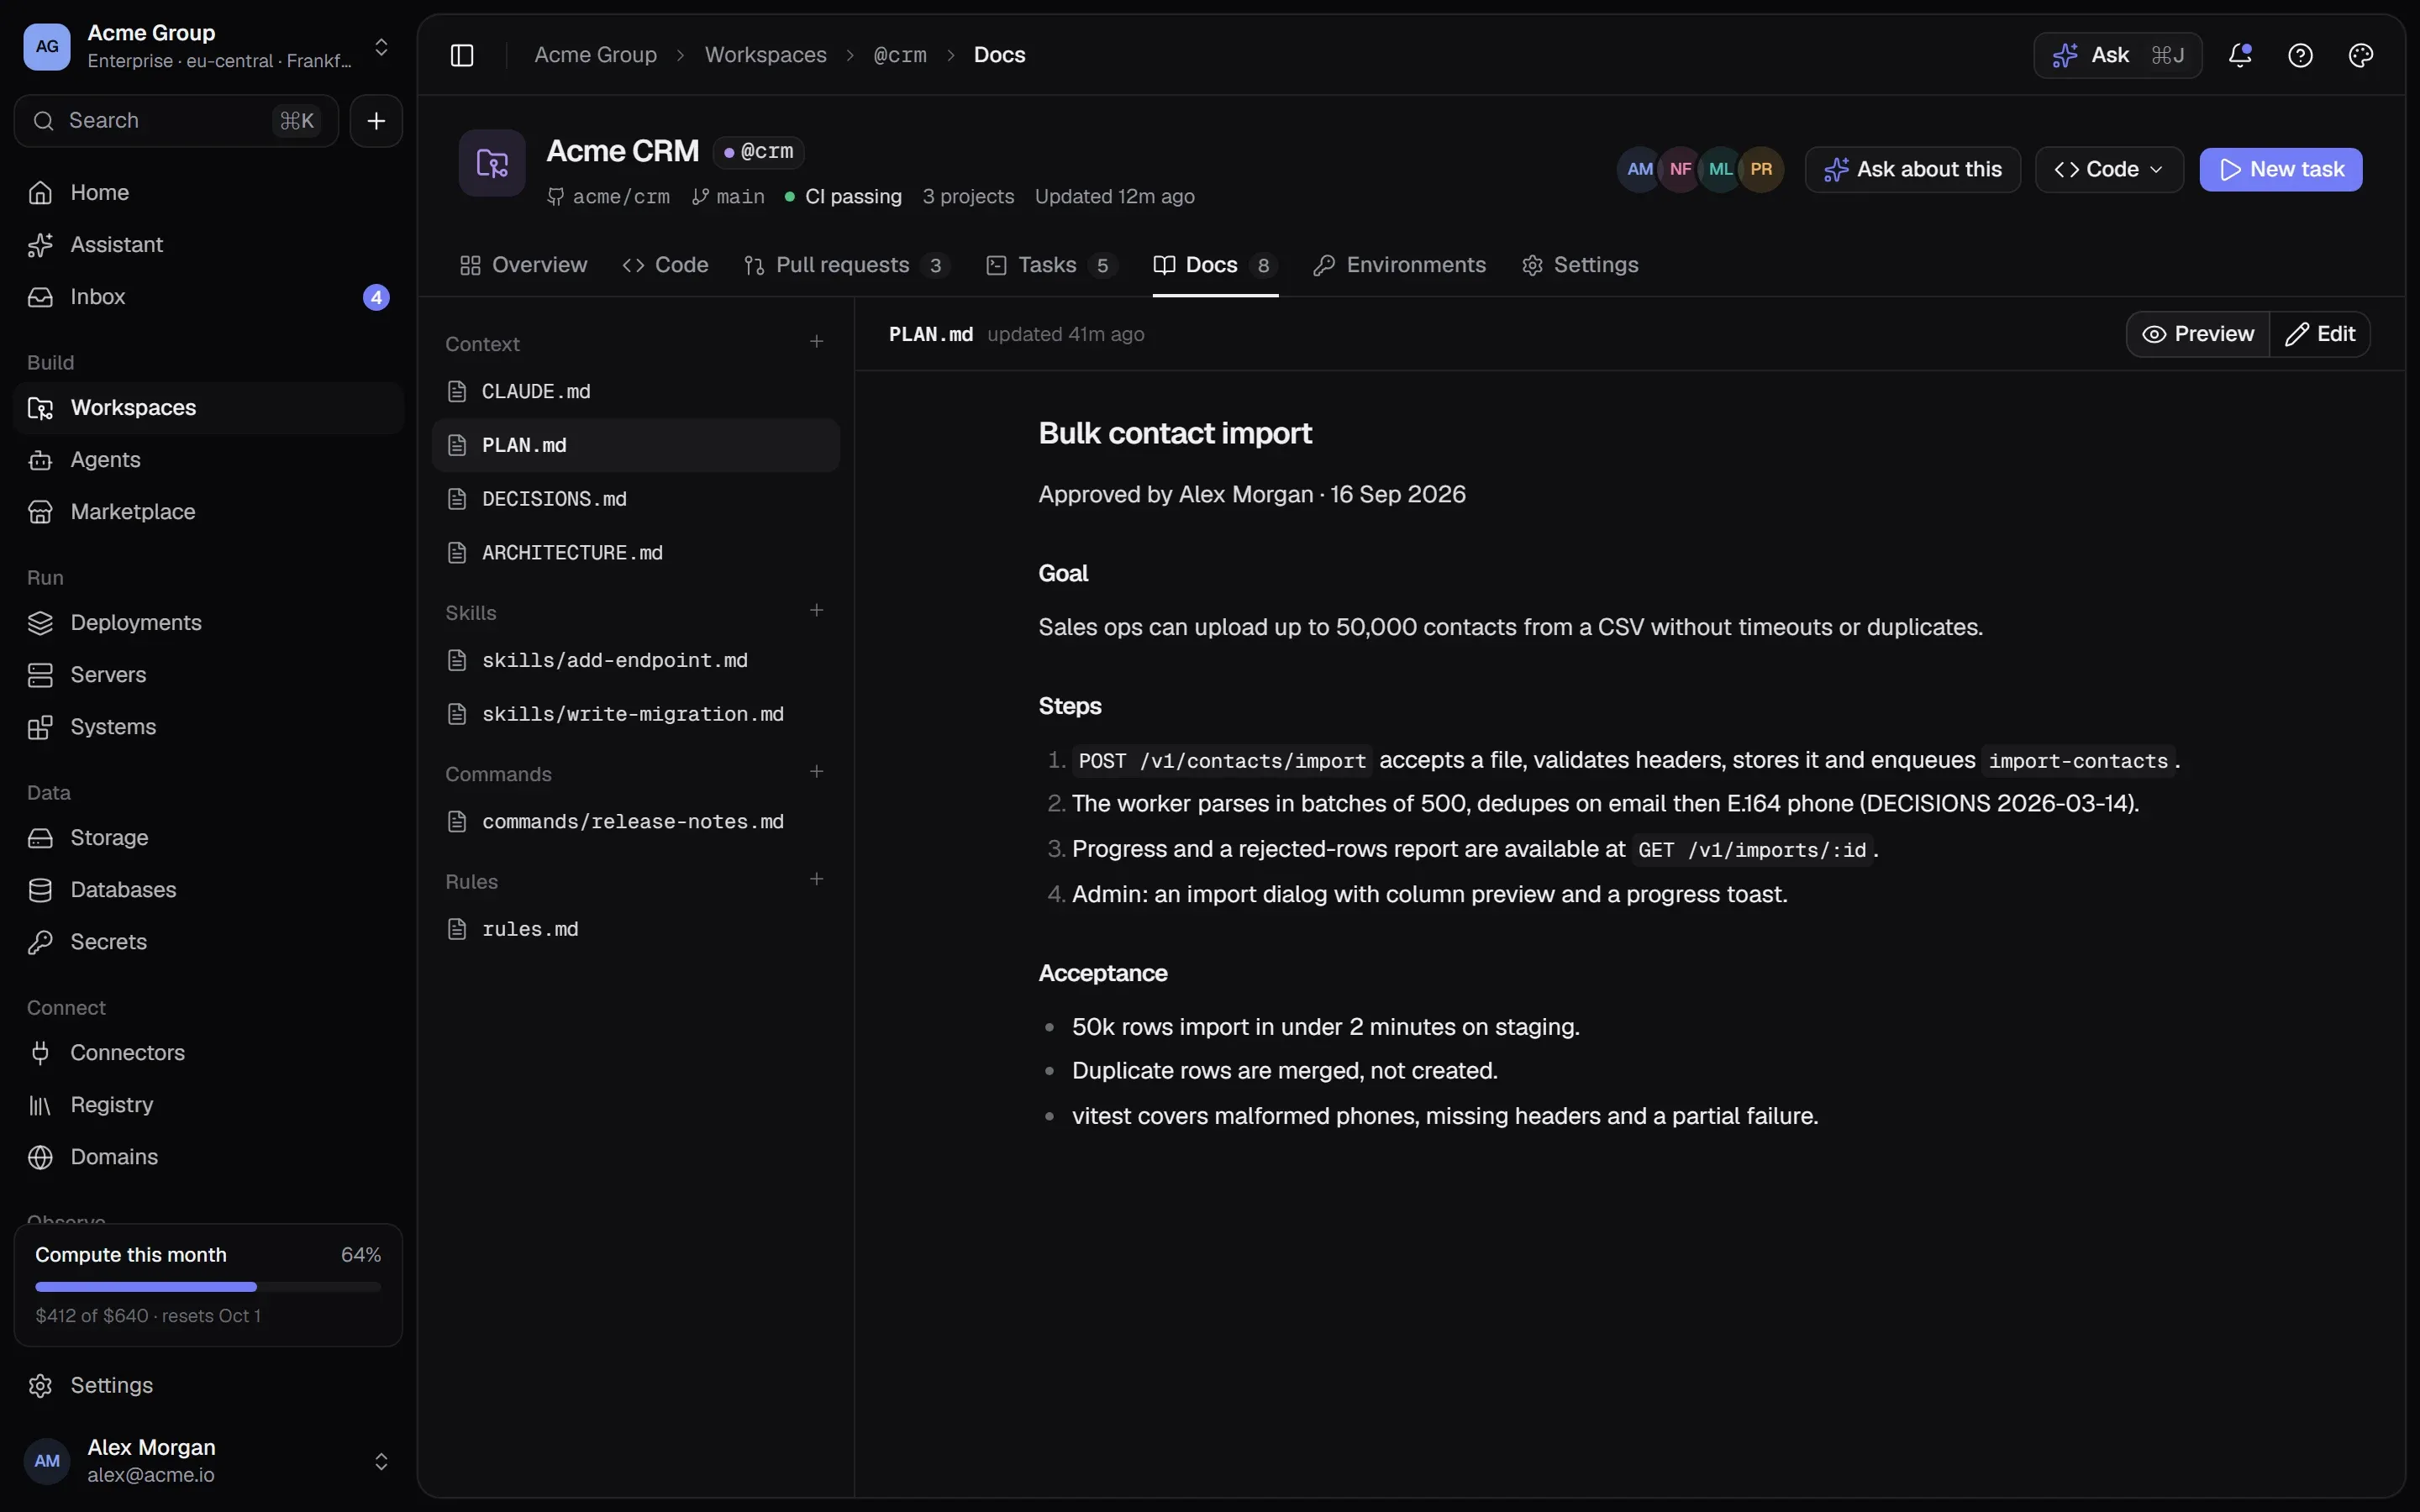Add a new Skills doc

pos(816,611)
